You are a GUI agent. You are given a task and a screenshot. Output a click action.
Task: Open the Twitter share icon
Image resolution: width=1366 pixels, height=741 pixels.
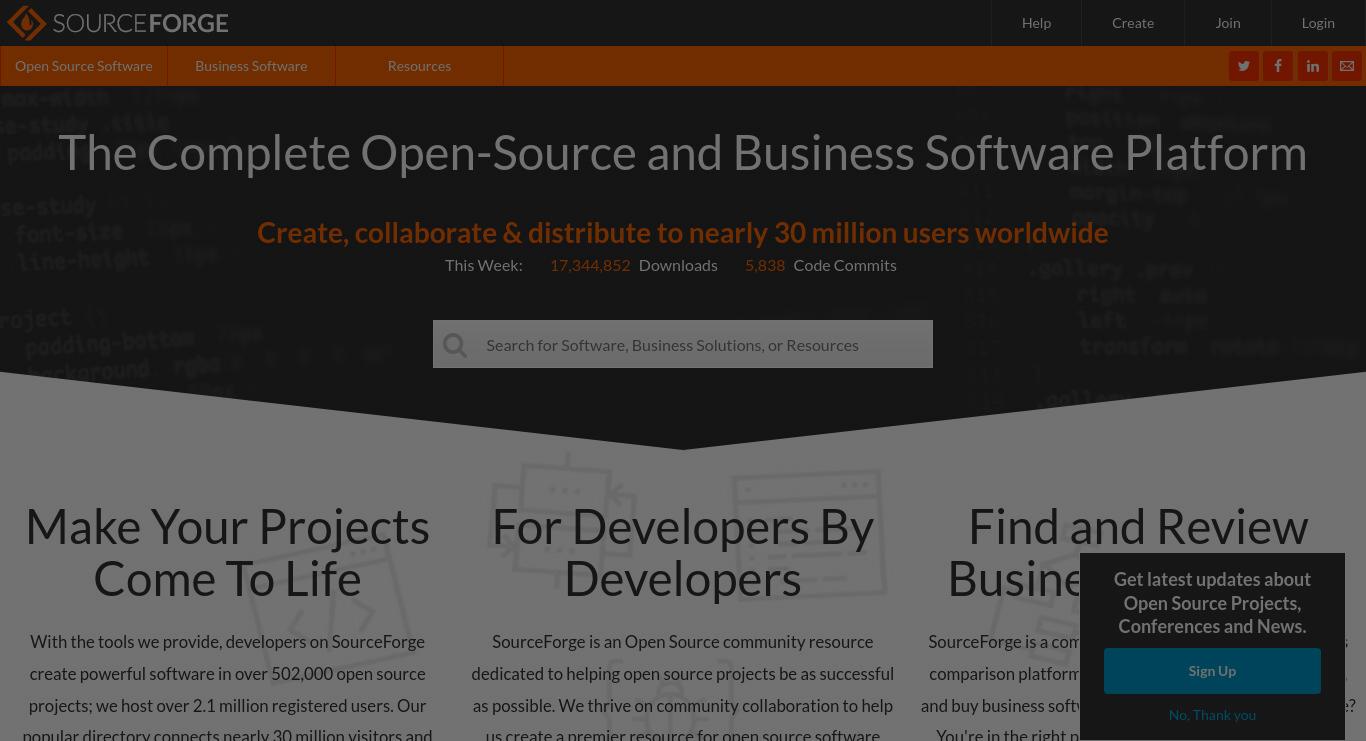pyautogui.click(x=1244, y=66)
